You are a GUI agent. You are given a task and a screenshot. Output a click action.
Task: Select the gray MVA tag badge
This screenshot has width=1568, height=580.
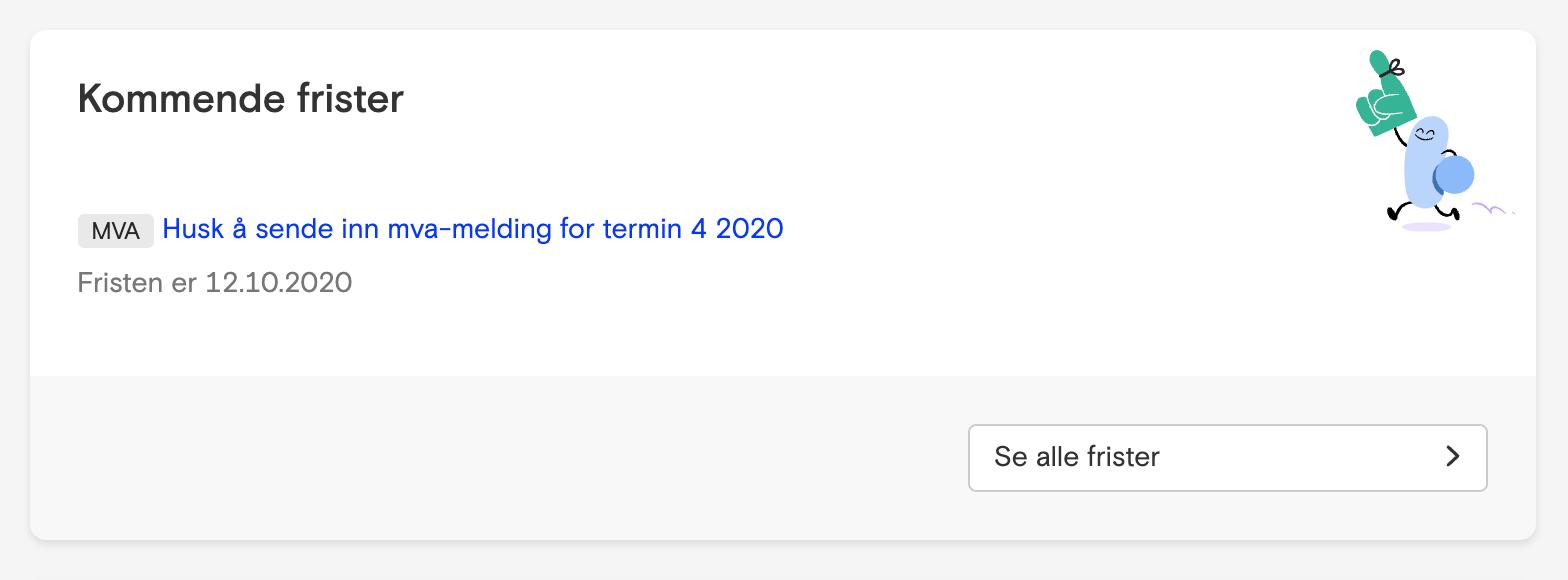(116, 231)
